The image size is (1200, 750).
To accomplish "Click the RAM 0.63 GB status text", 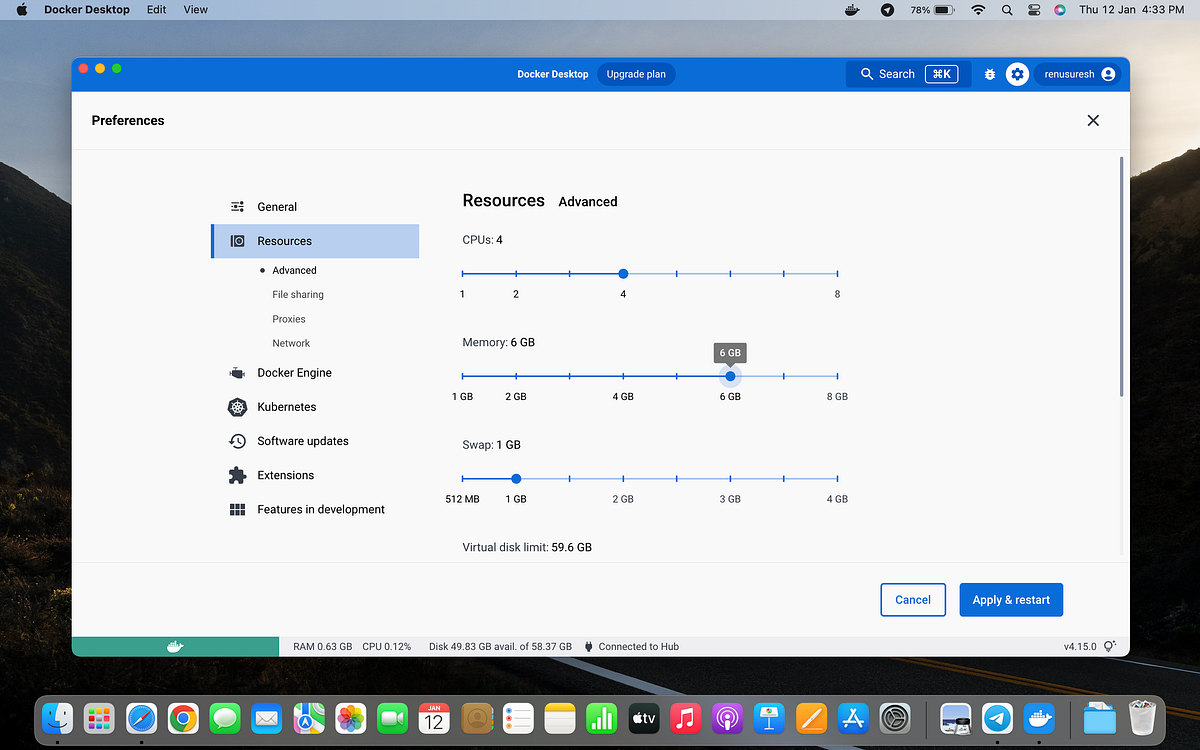I will point(322,647).
